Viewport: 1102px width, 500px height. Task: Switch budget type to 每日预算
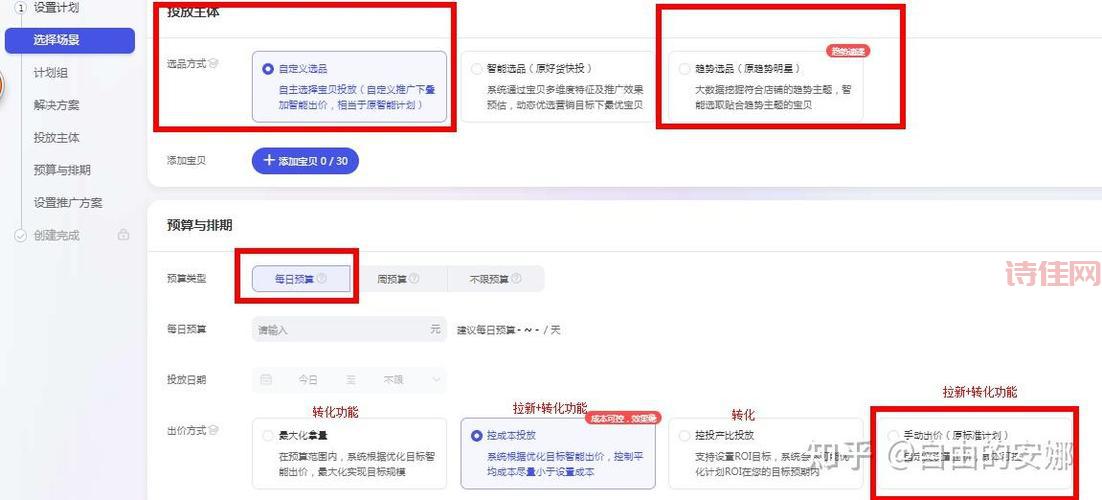[x=301, y=278]
